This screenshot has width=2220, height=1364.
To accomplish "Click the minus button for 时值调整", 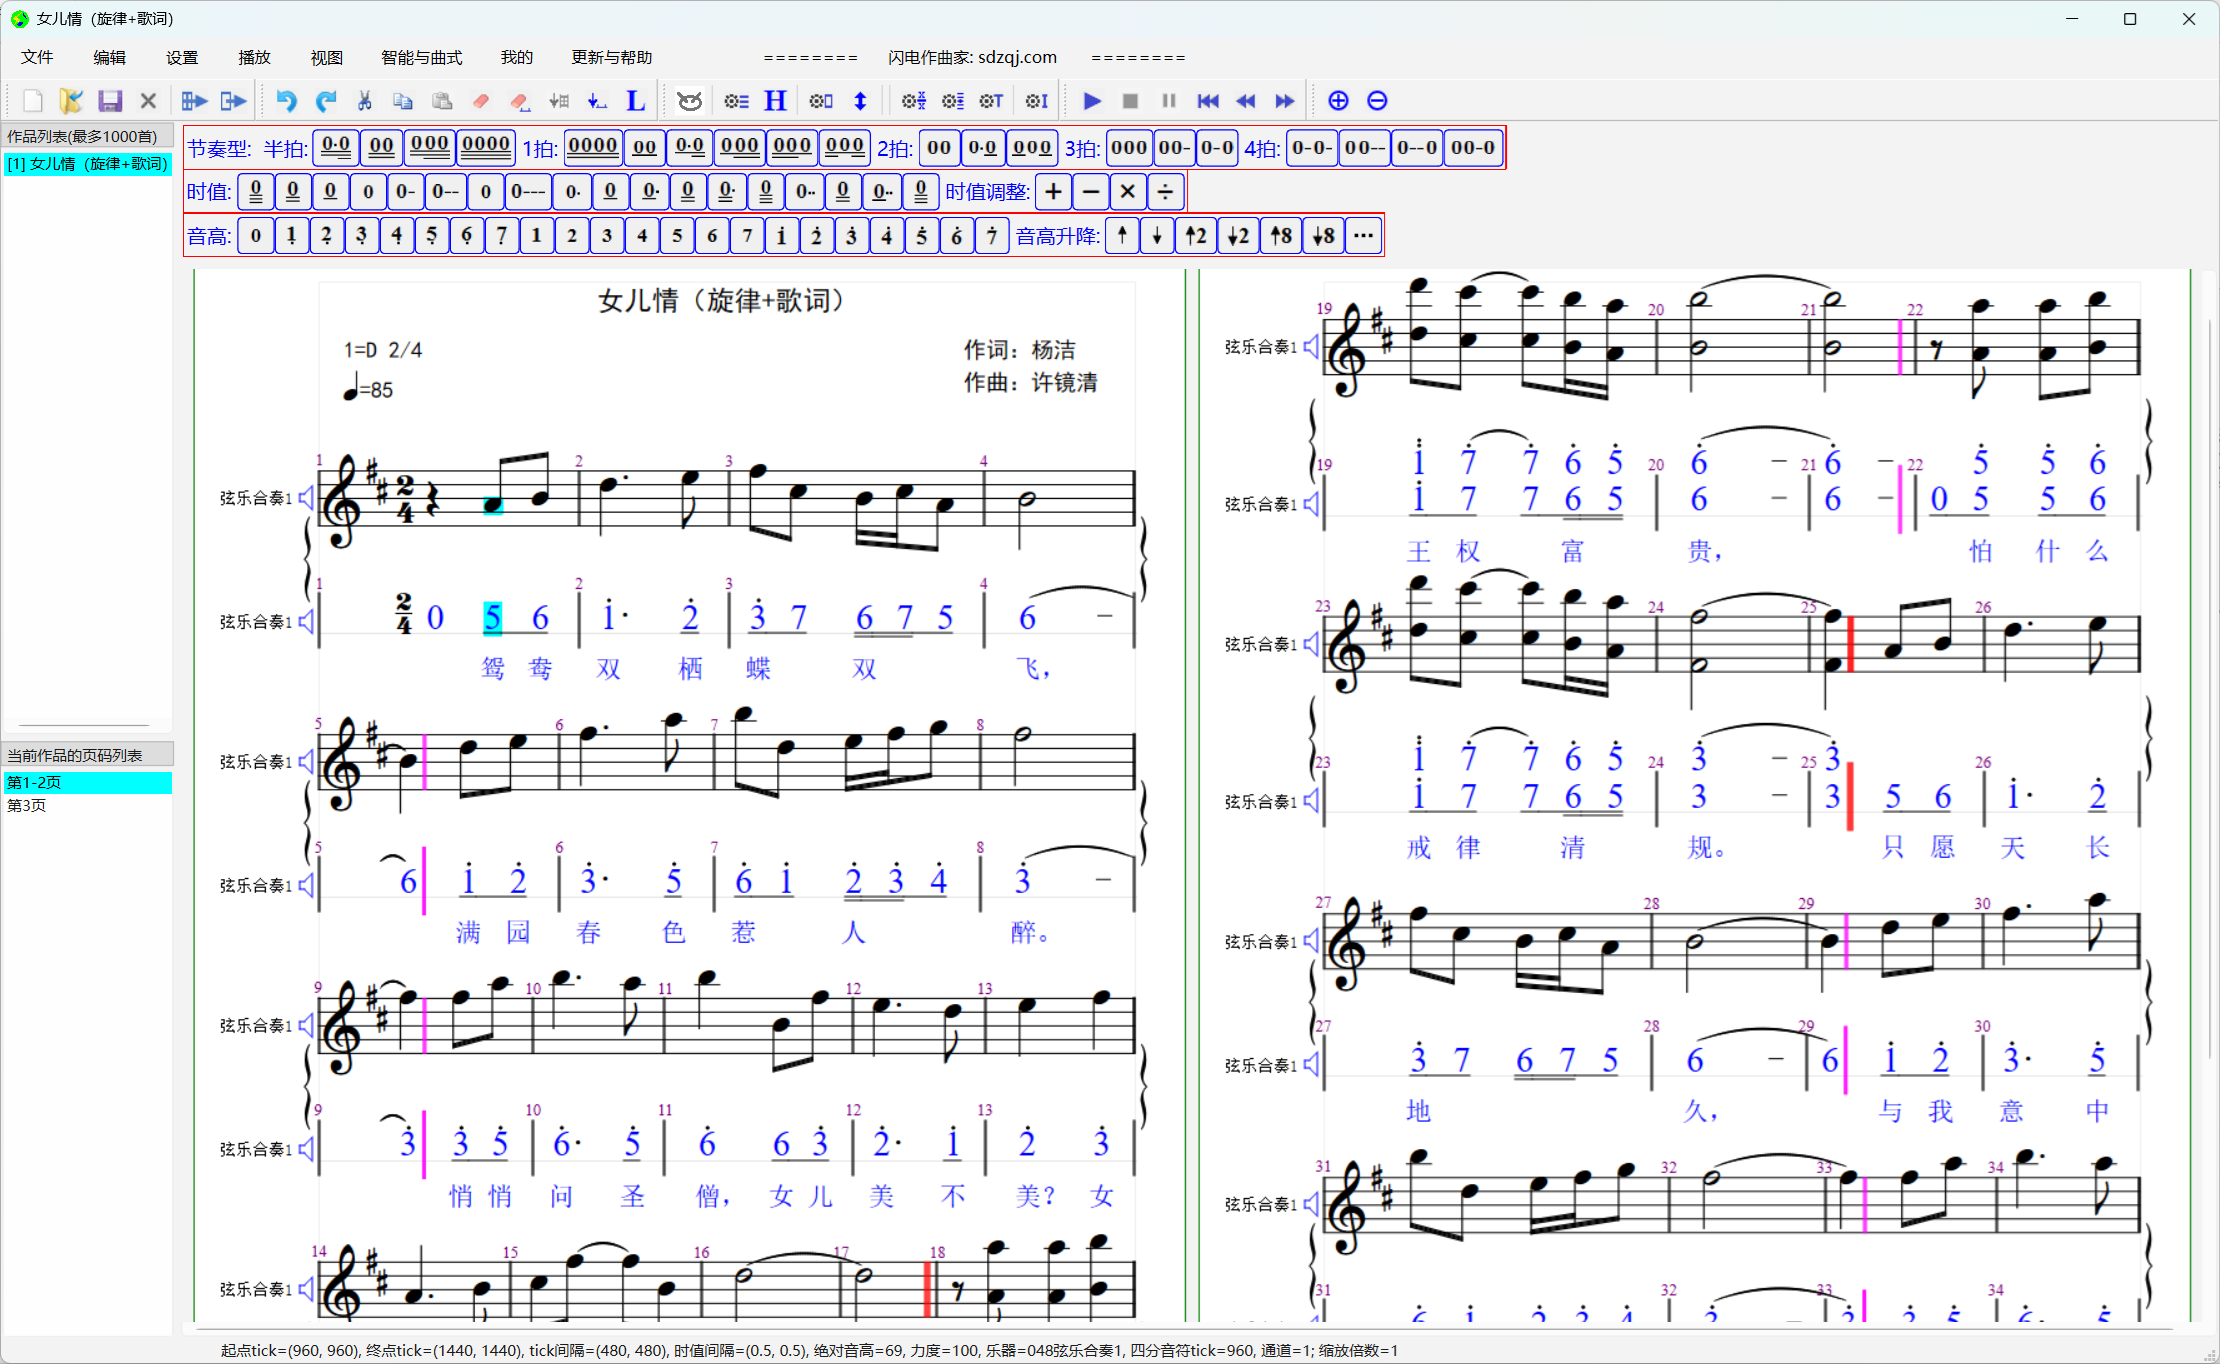I will [1091, 192].
